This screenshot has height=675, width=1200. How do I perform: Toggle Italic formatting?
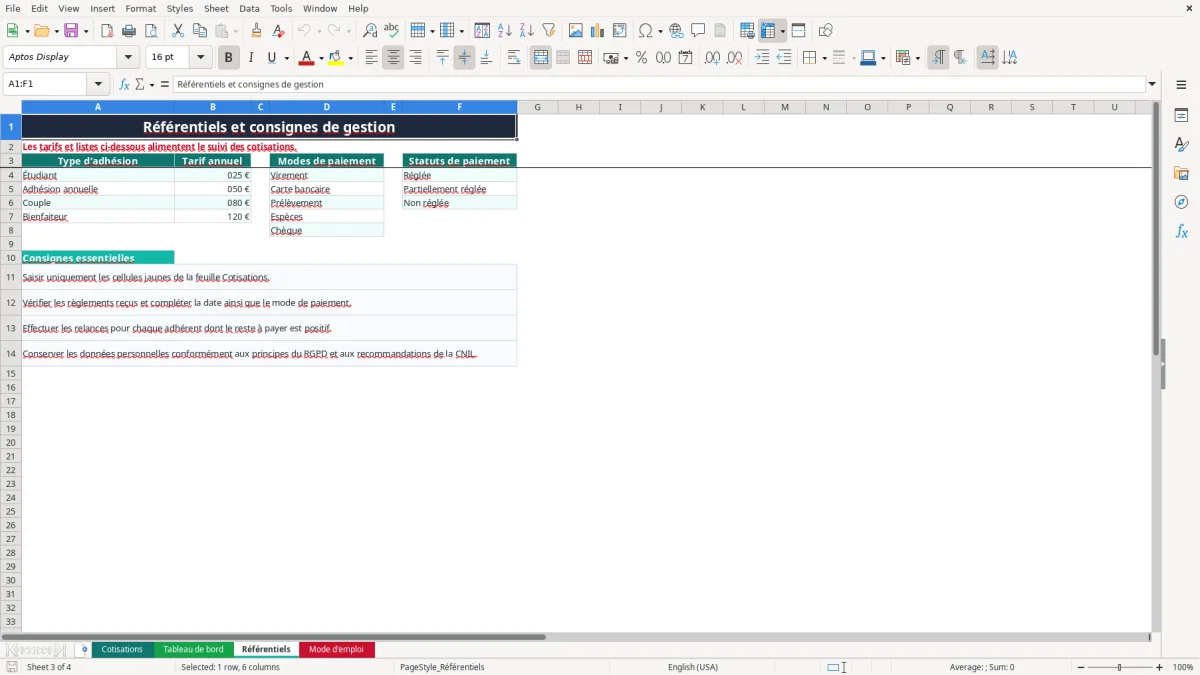[251, 58]
